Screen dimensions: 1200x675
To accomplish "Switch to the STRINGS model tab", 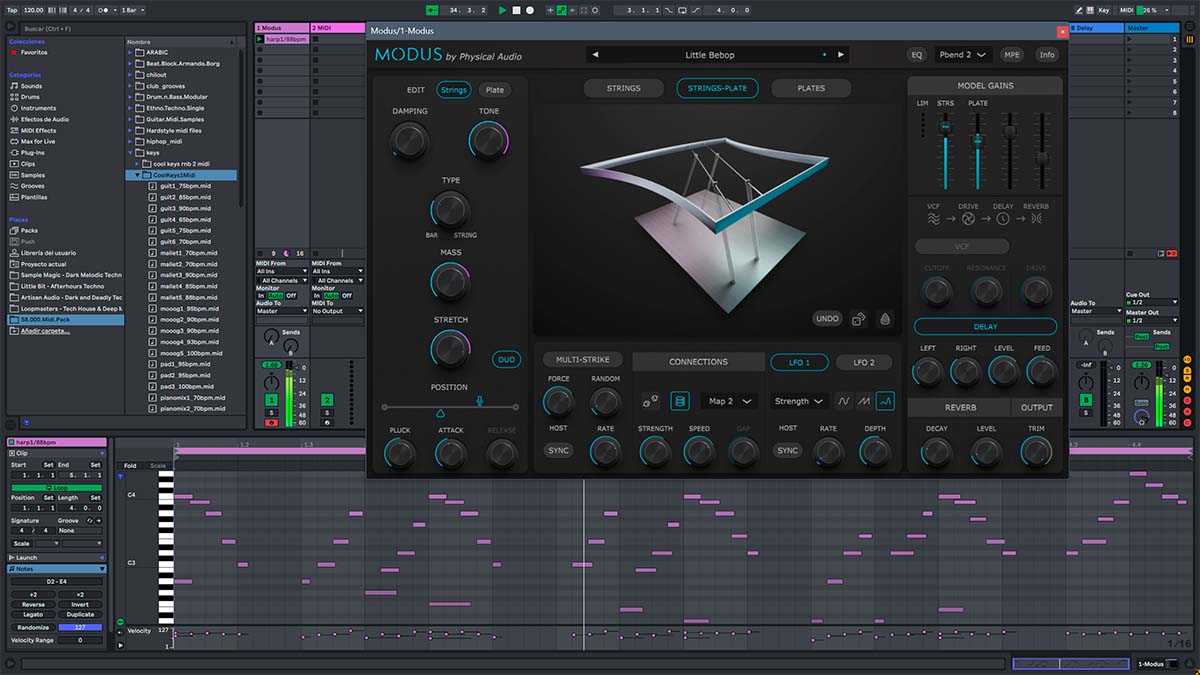I will (x=623, y=88).
